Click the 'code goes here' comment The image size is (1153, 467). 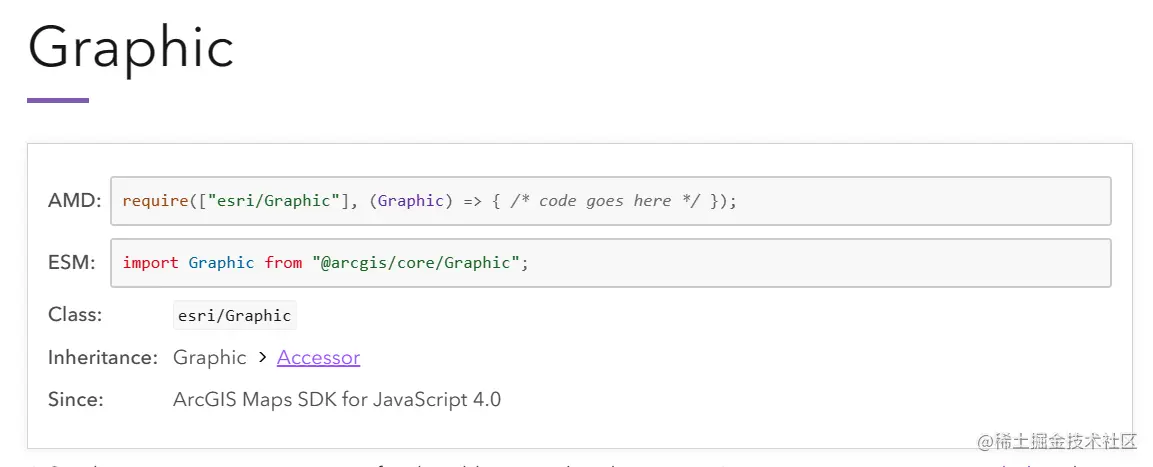coord(605,201)
